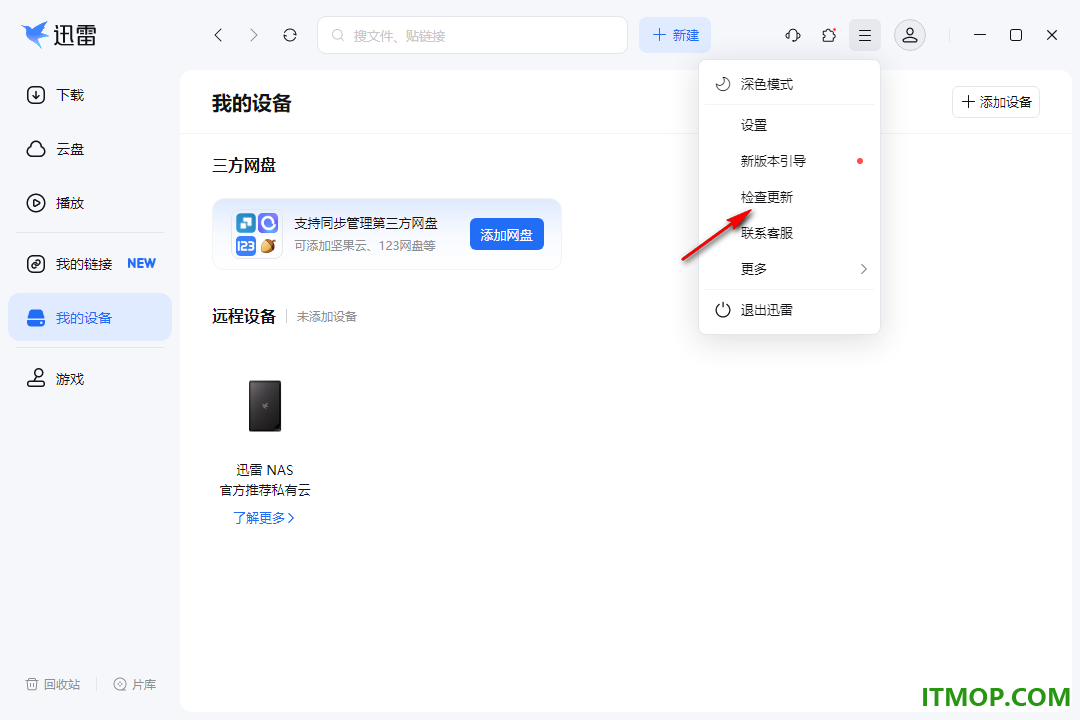Click the 三方网盘 heading

coord(244,165)
